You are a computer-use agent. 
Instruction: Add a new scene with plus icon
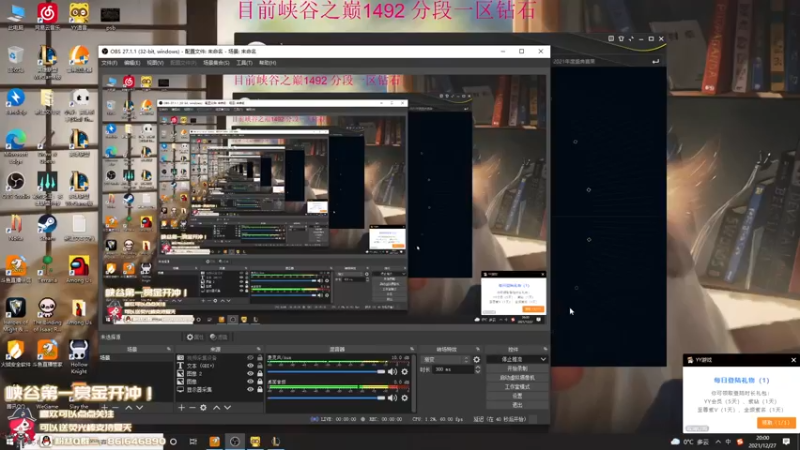pos(105,408)
